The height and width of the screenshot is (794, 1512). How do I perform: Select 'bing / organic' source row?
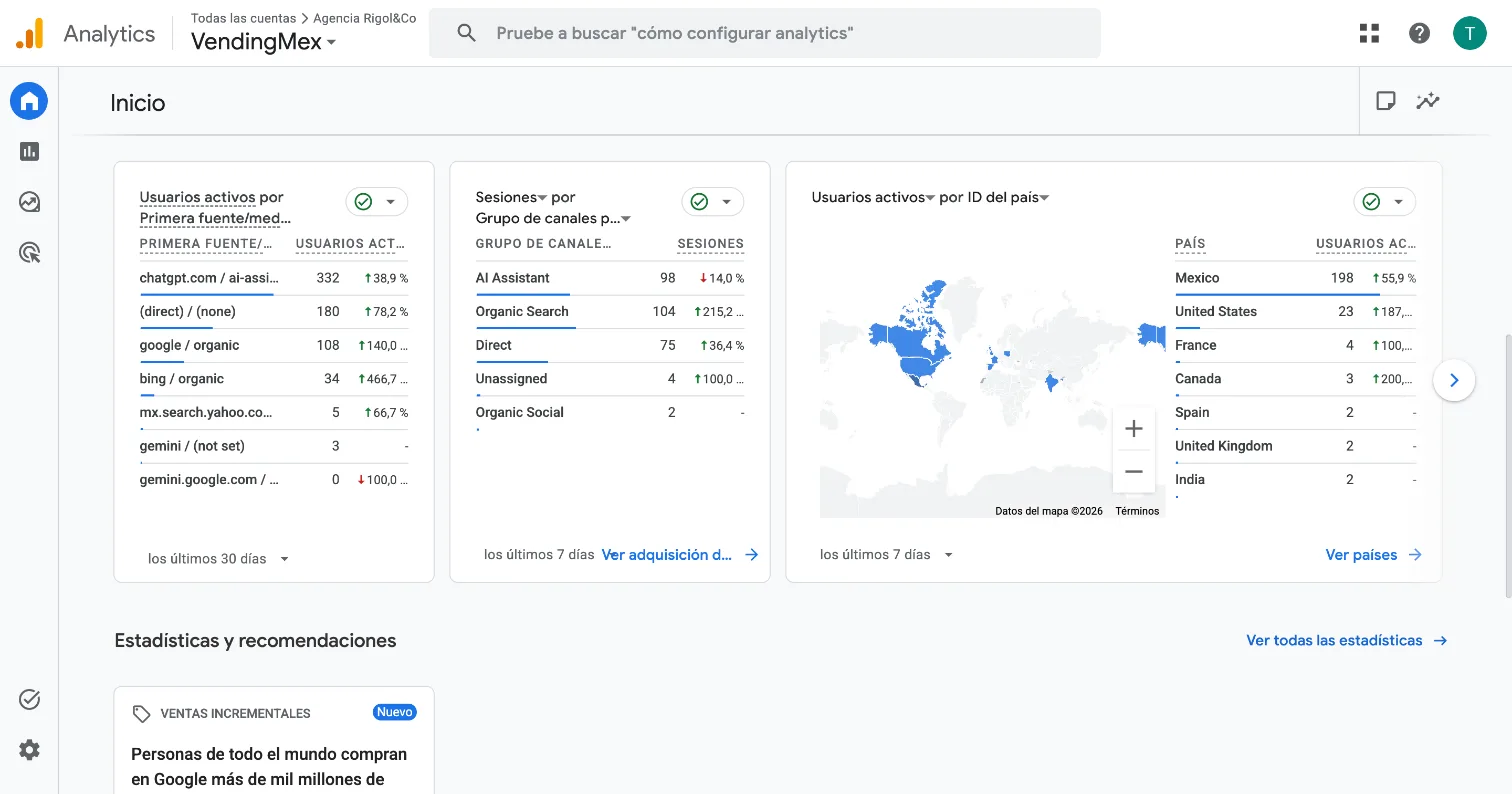(274, 379)
